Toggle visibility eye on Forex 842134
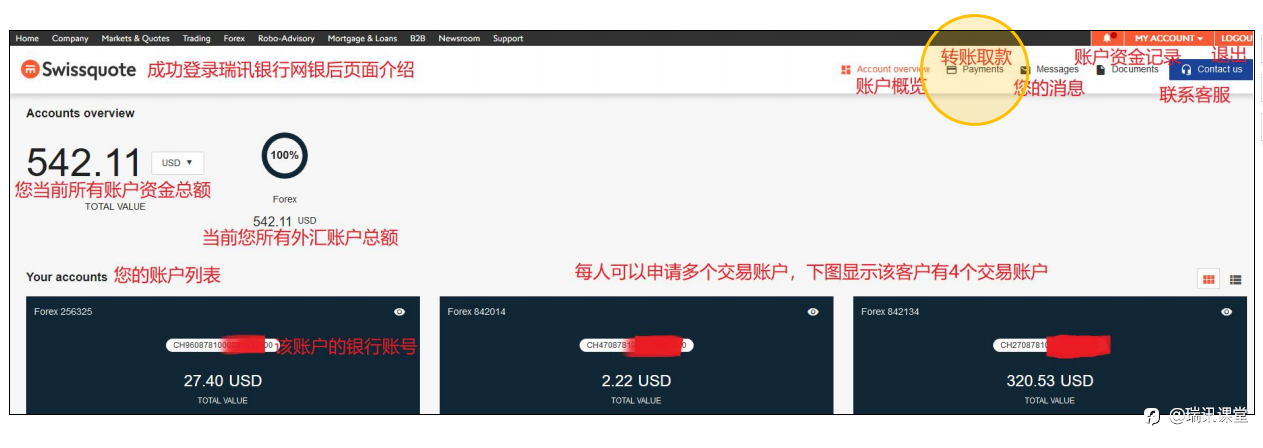The width and height of the screenshot is (1263, 448). coord(1227,312)
